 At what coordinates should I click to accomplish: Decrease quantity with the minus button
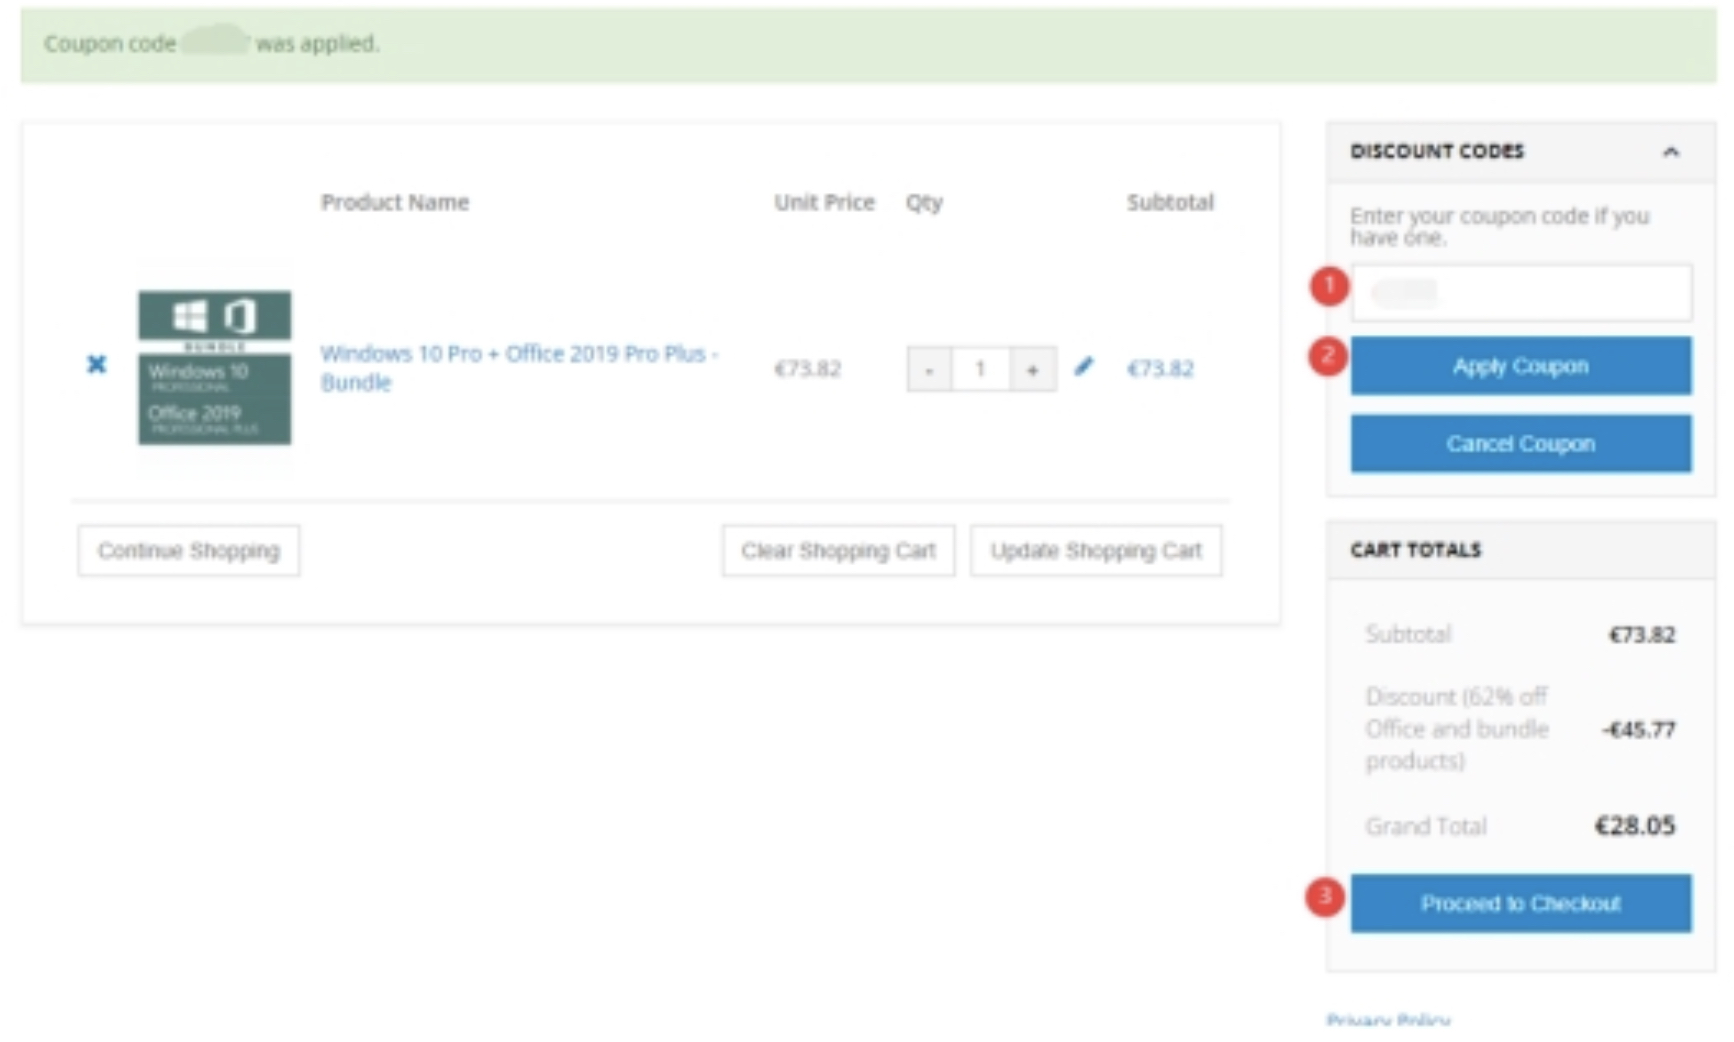929,370
